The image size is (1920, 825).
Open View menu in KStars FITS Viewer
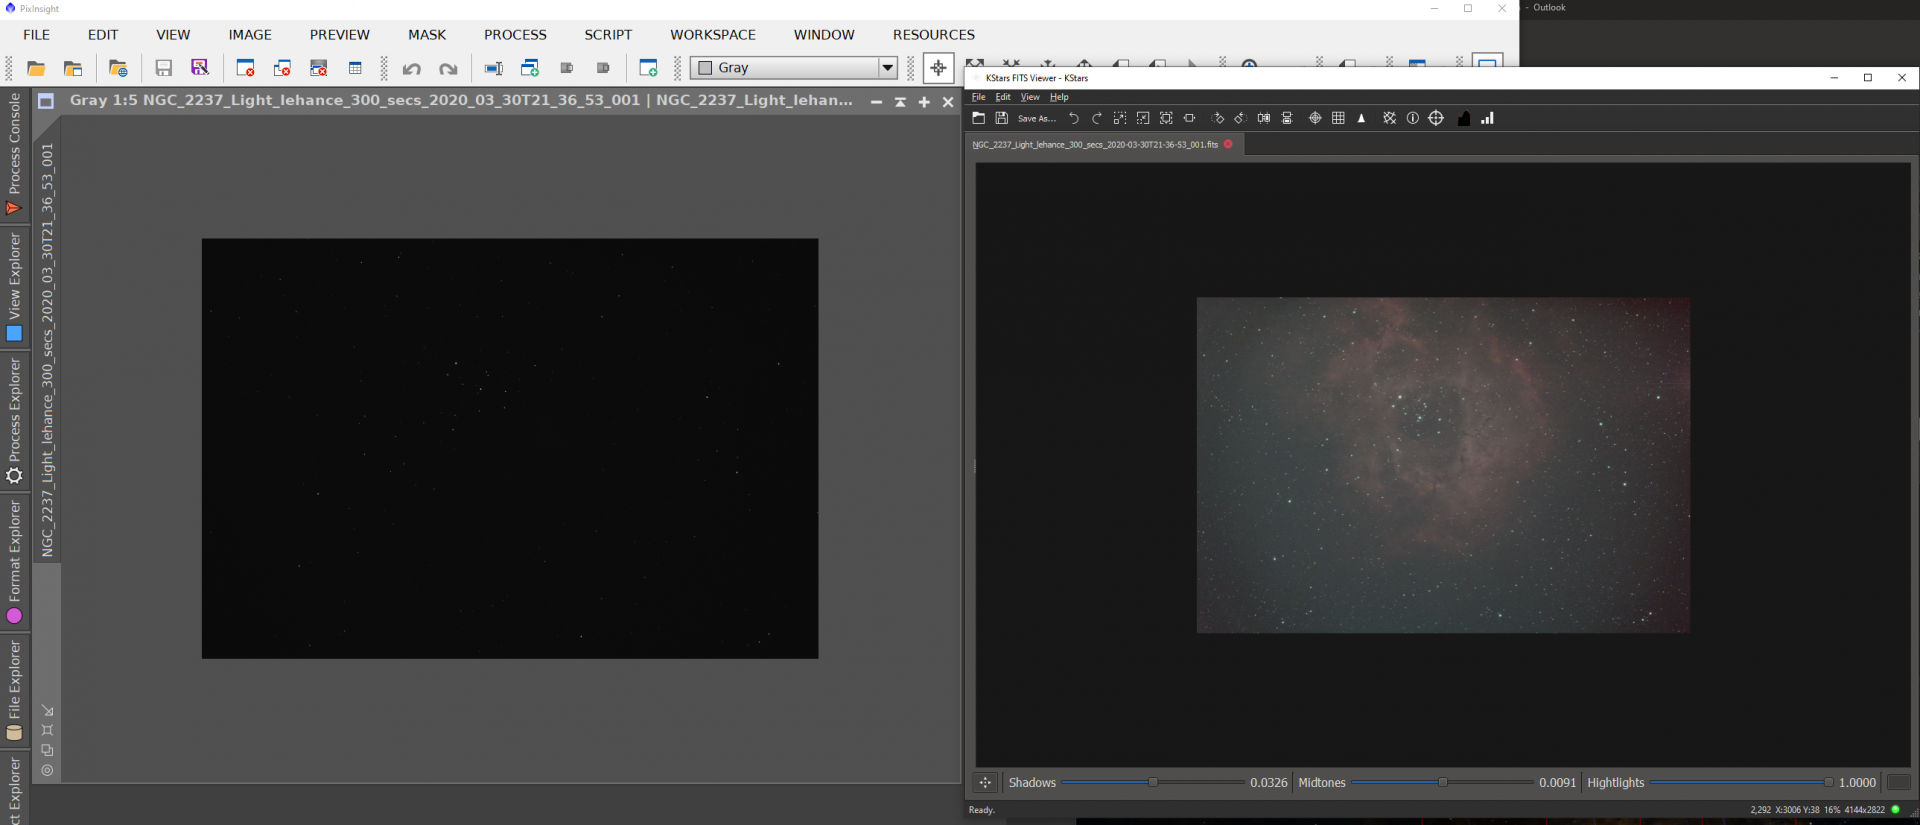tap(1030, 97)
